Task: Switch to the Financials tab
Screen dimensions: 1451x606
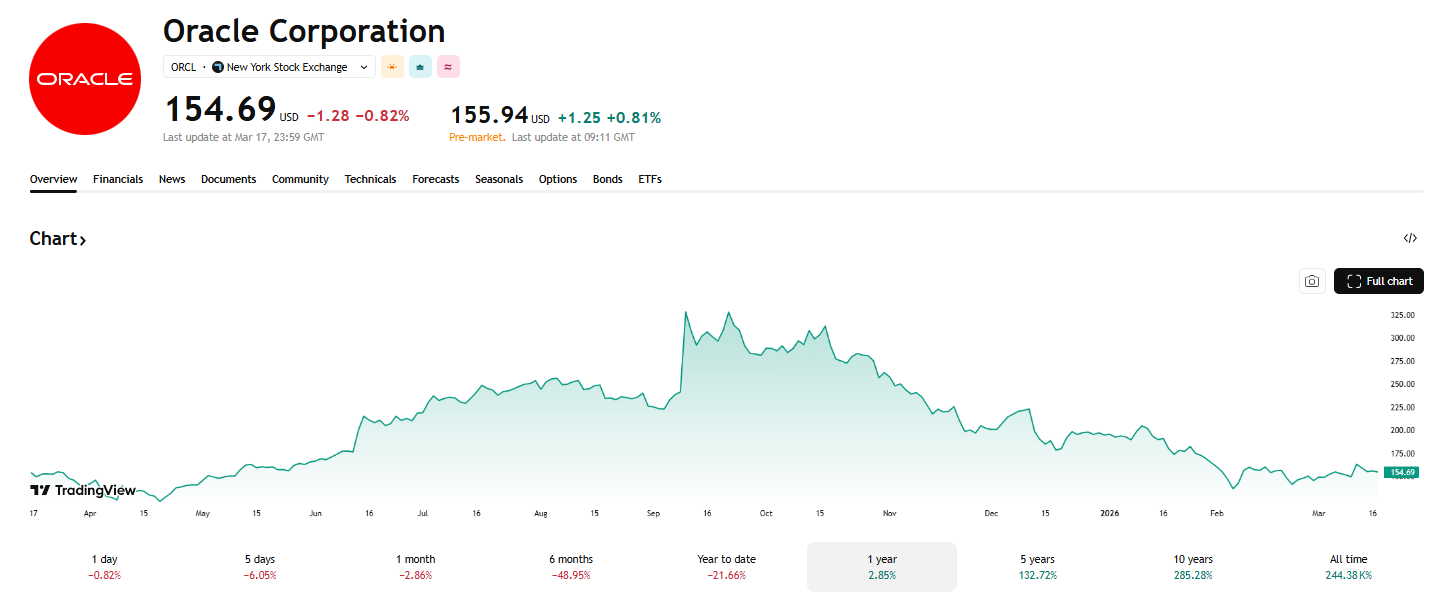Action: coord(118,180)
